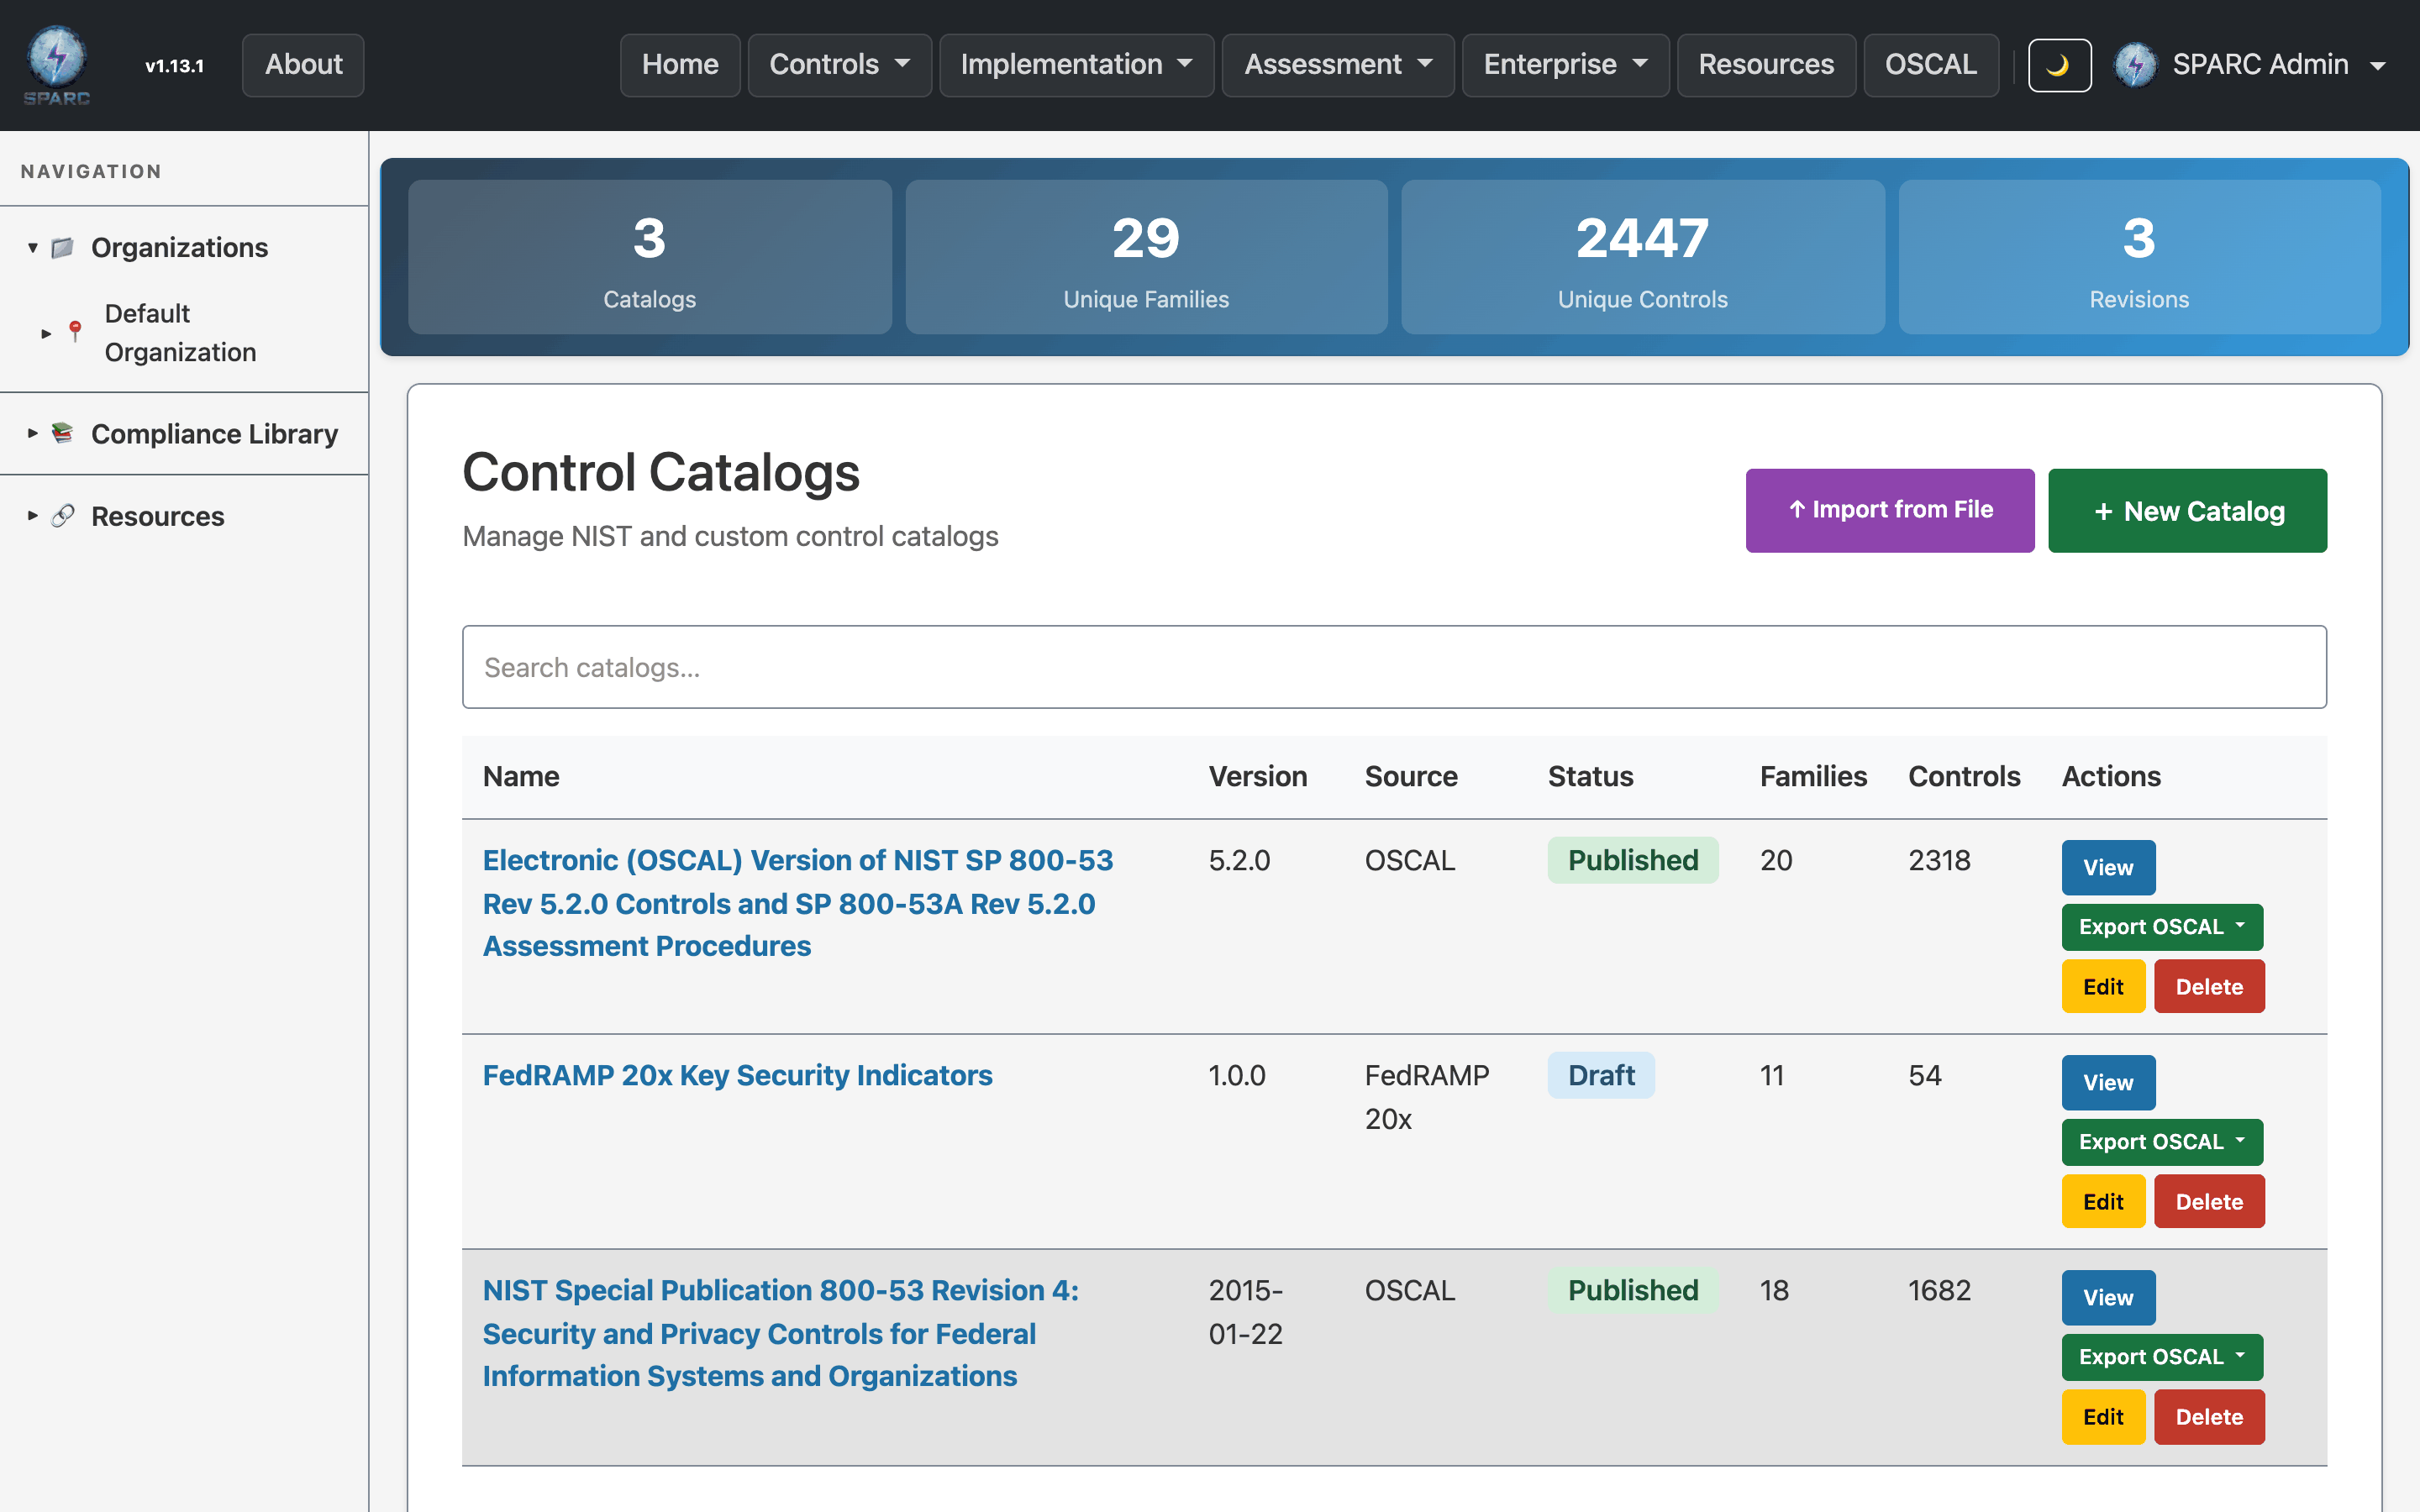Expand the Compliance Library node
Screen dimensions: 2420x1512
tap(32, 433)
